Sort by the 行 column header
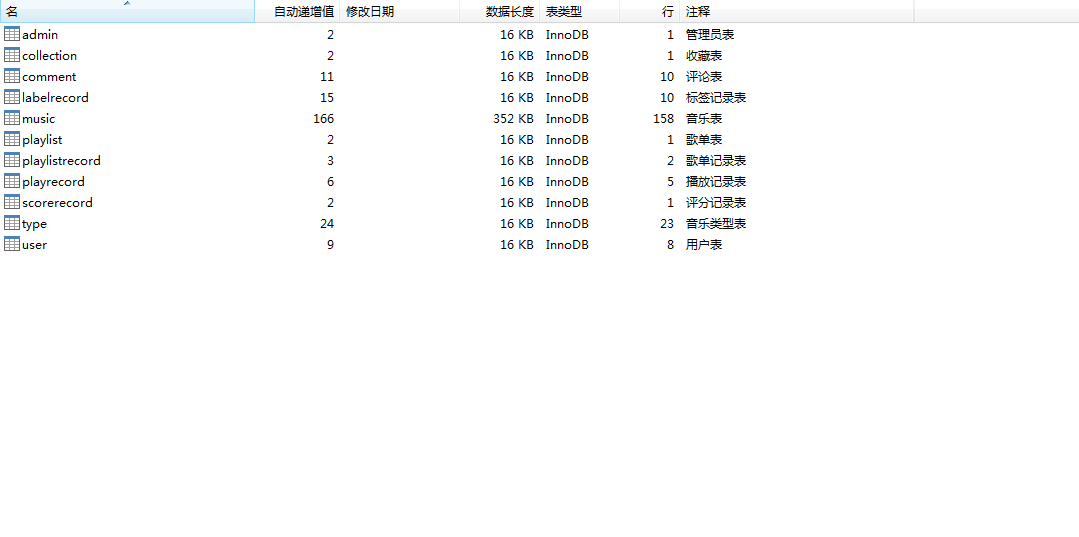The image size is (1079, 537). pos(650,12)
